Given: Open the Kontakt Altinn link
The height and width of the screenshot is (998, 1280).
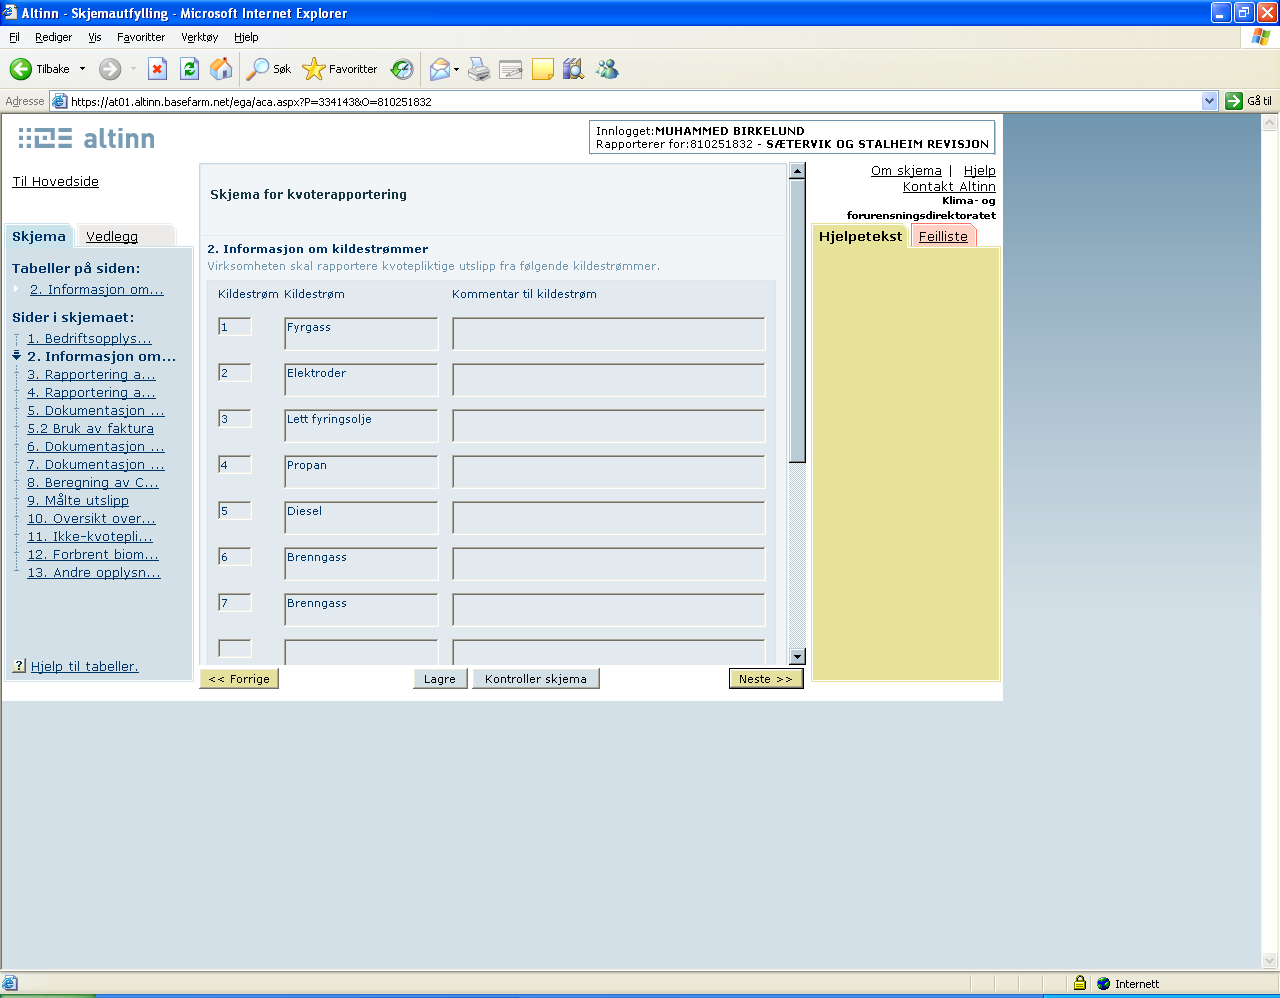Looking at the screenshot, I should [949, 186].
